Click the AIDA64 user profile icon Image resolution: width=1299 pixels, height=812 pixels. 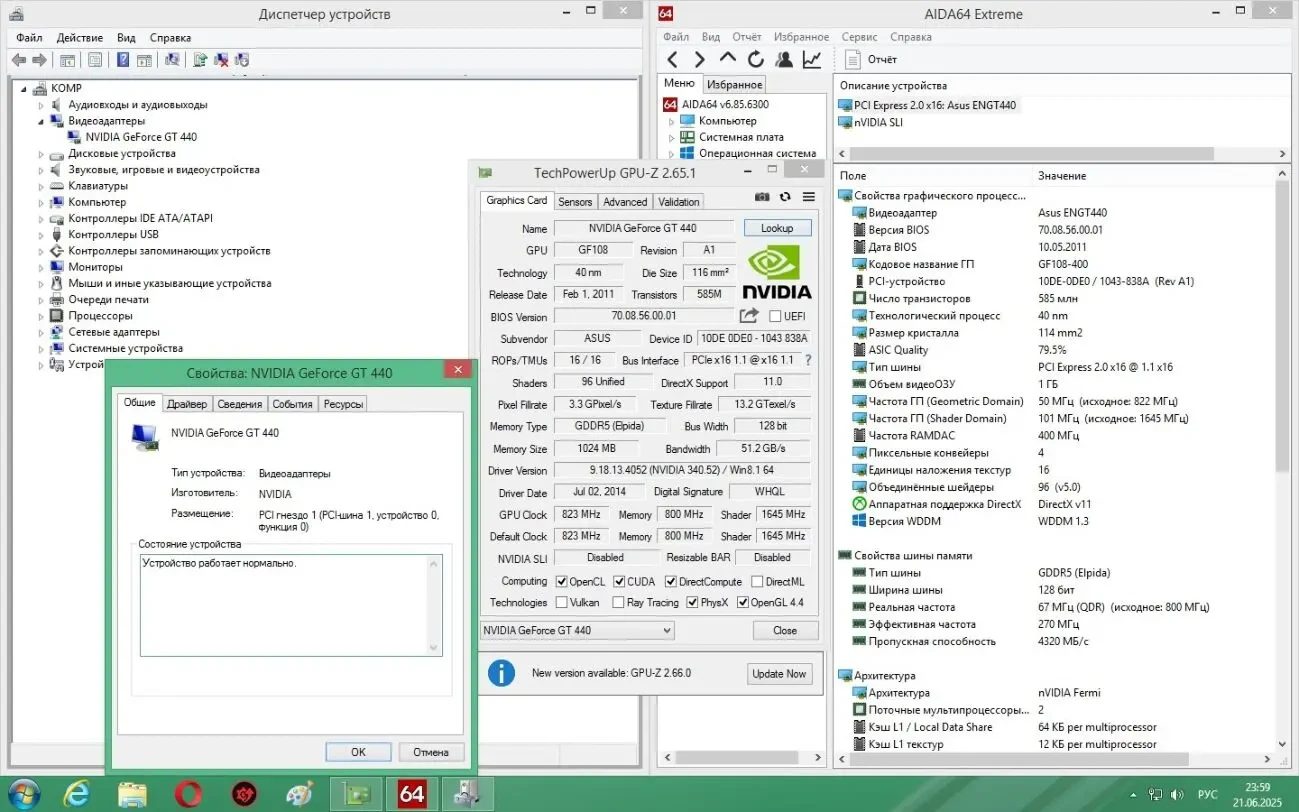784,60
